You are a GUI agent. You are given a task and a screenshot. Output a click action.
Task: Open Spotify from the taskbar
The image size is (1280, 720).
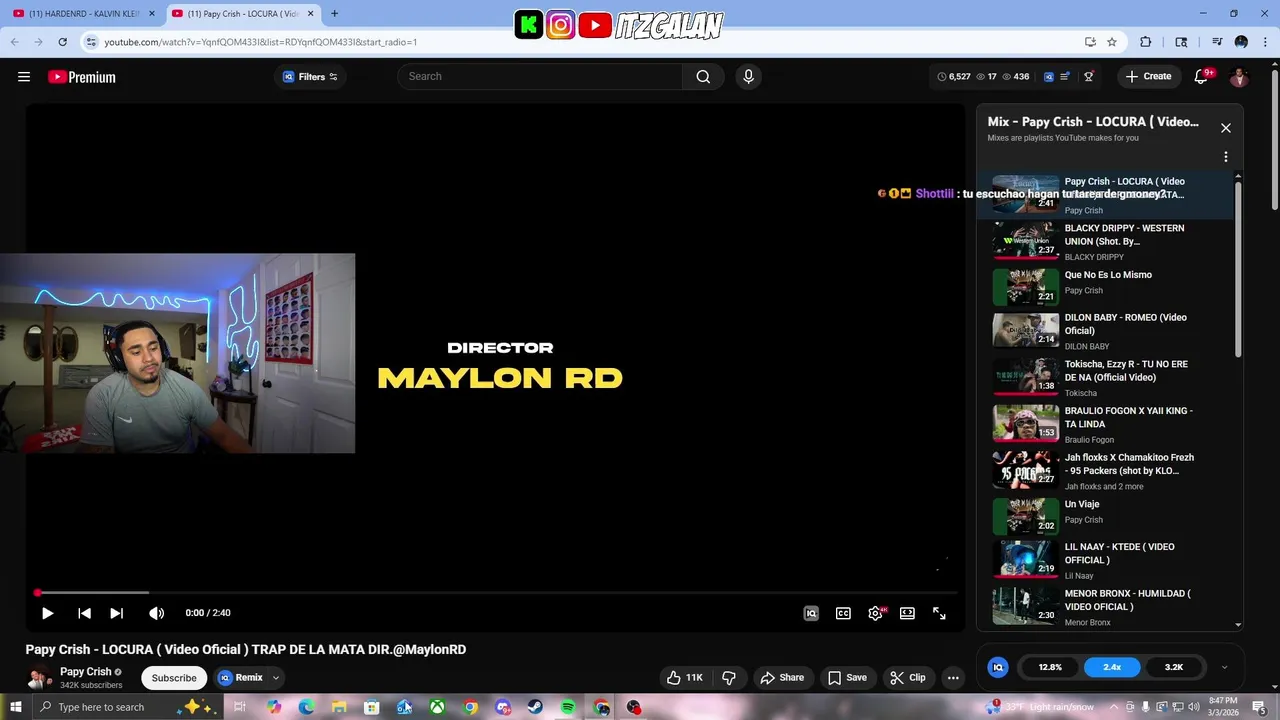568,707
